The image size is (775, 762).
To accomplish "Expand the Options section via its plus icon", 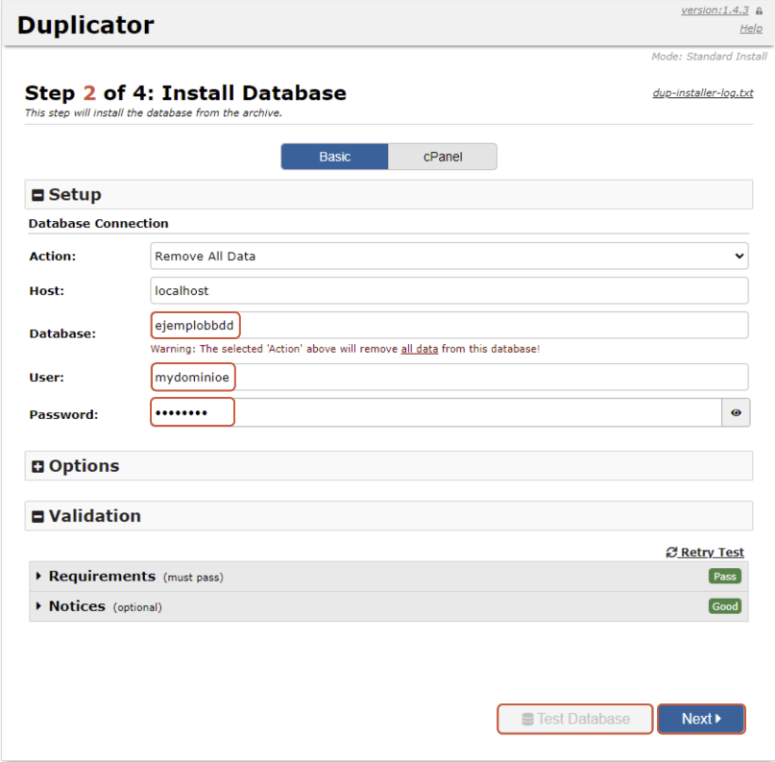I will tap(38, 466).
